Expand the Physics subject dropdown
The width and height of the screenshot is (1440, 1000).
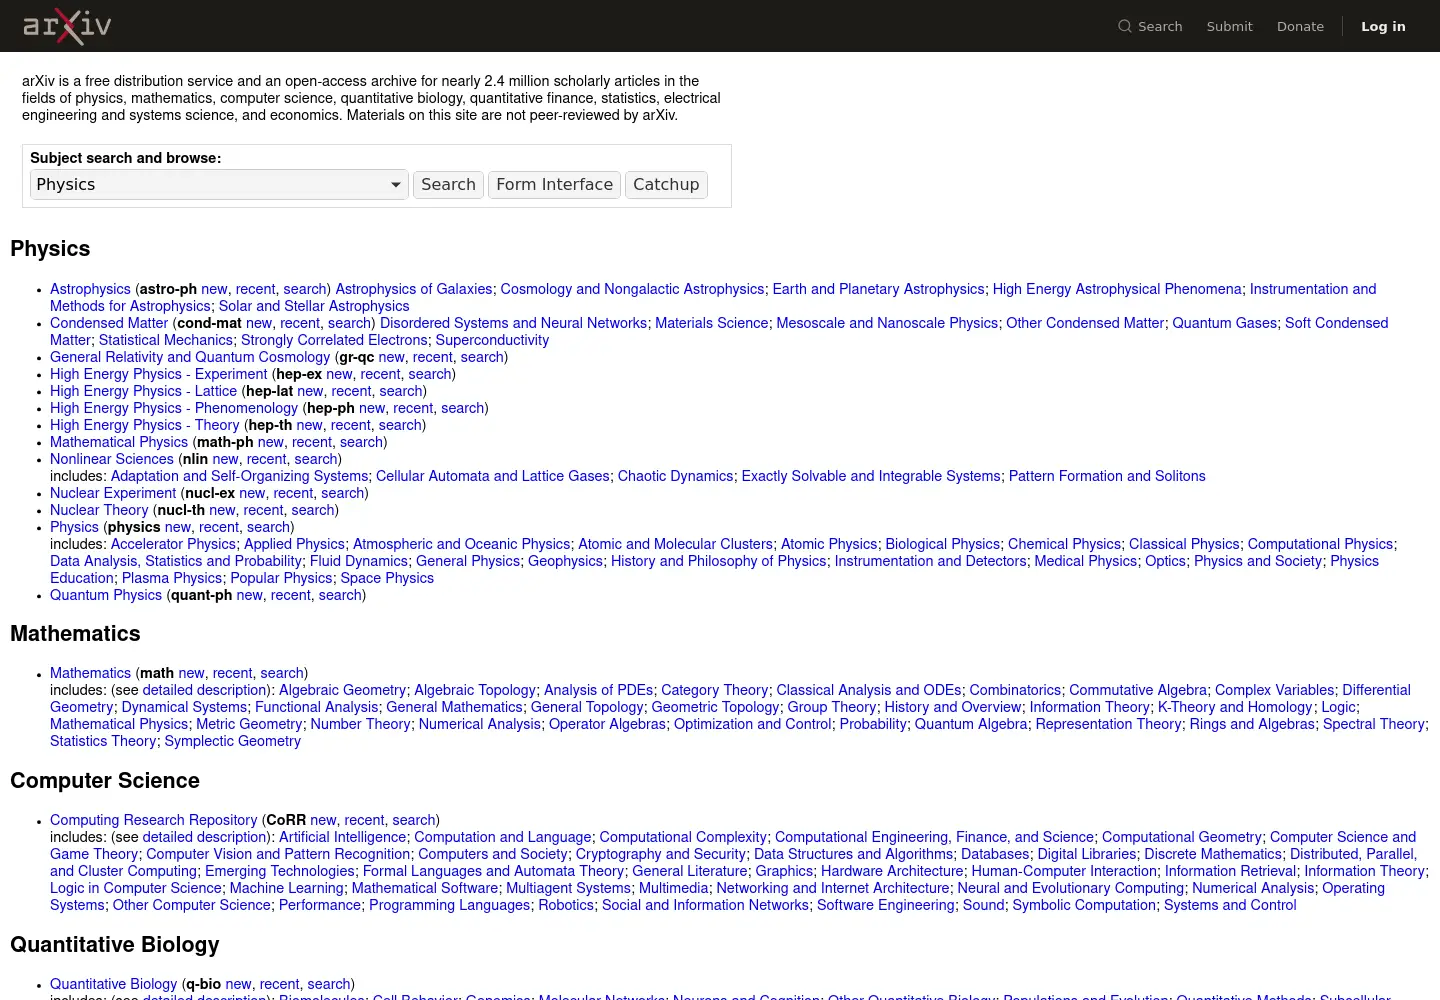pos(219,185)
